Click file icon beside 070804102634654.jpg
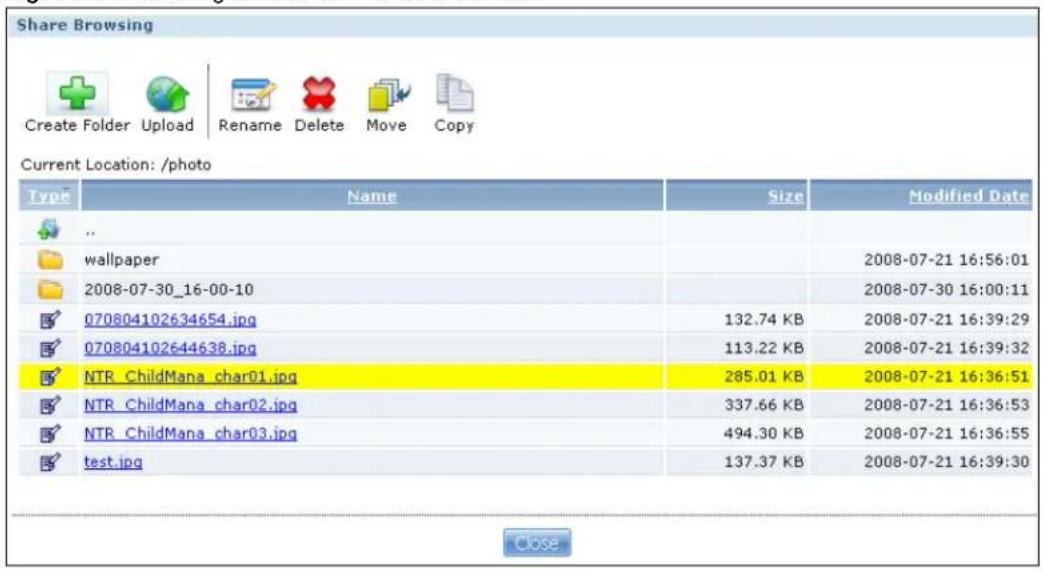This screenshot has width=1043, height=571. pos(50,319)
